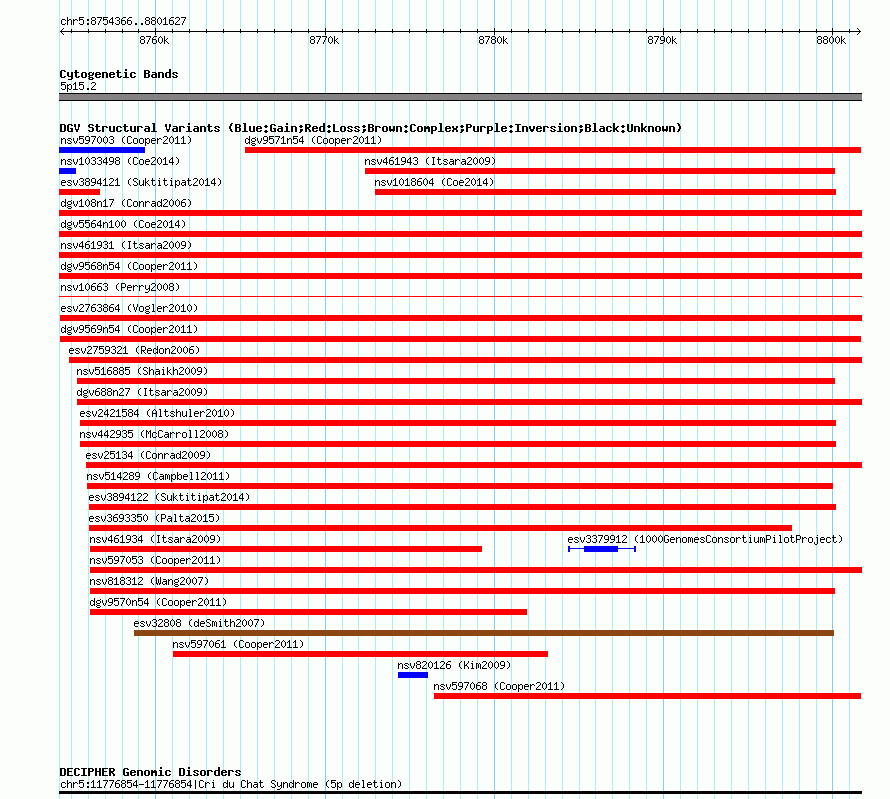The width and height of the screenshot is (890, 799).
Task: Open nsv461943 (Itsara2009) variant label
Action: point(430,161)
